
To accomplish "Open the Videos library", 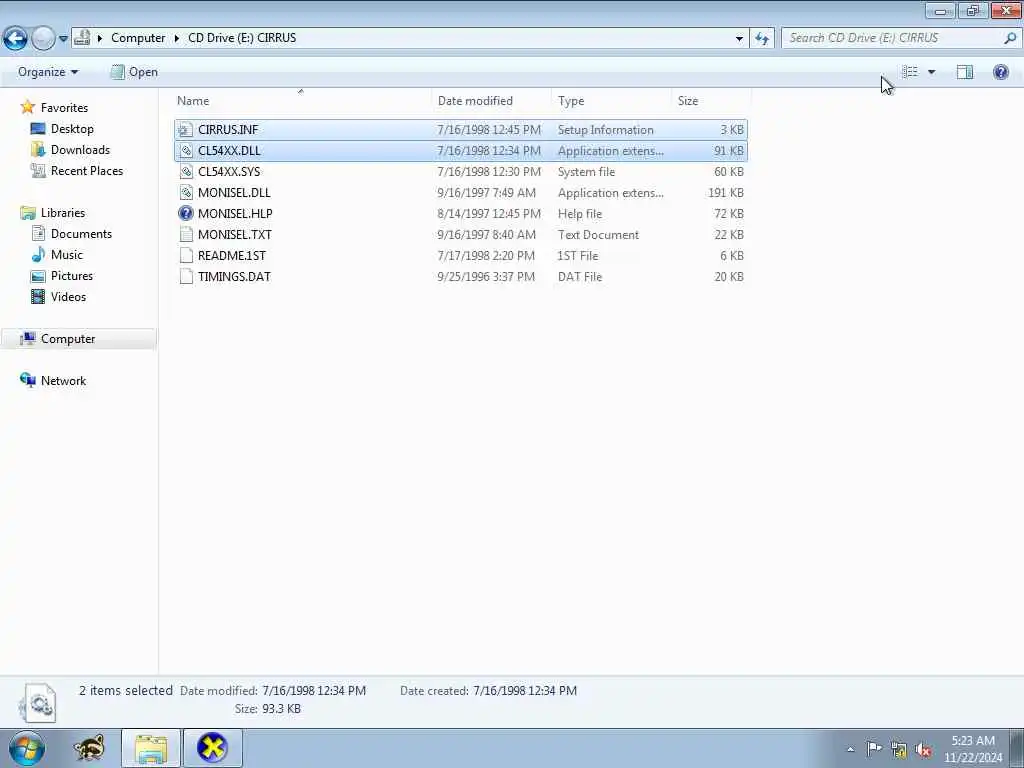I will [59, 296].
